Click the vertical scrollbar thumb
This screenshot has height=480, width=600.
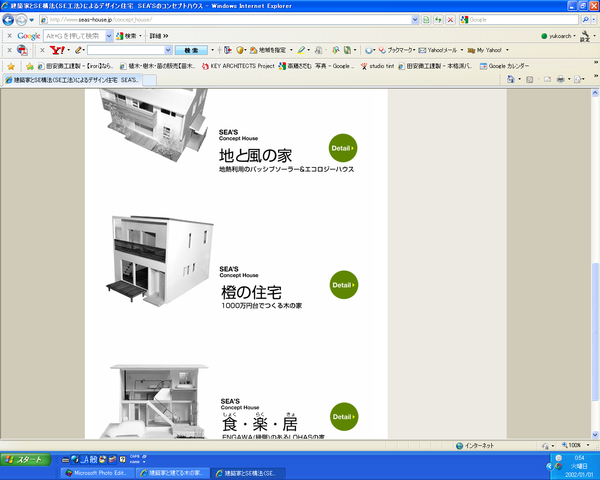point(595,332)
